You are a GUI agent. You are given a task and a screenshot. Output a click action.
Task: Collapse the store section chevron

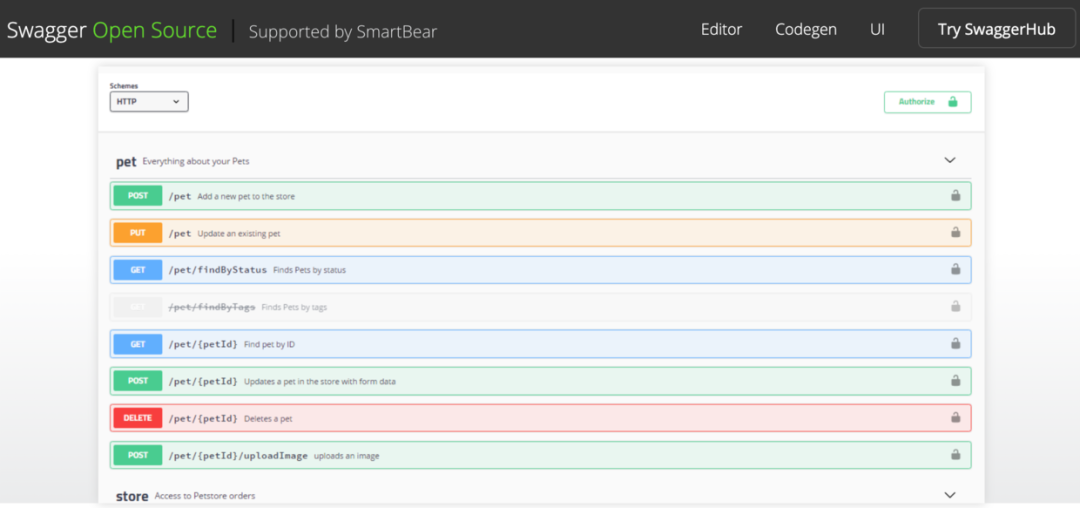click(x=950, y=495)
